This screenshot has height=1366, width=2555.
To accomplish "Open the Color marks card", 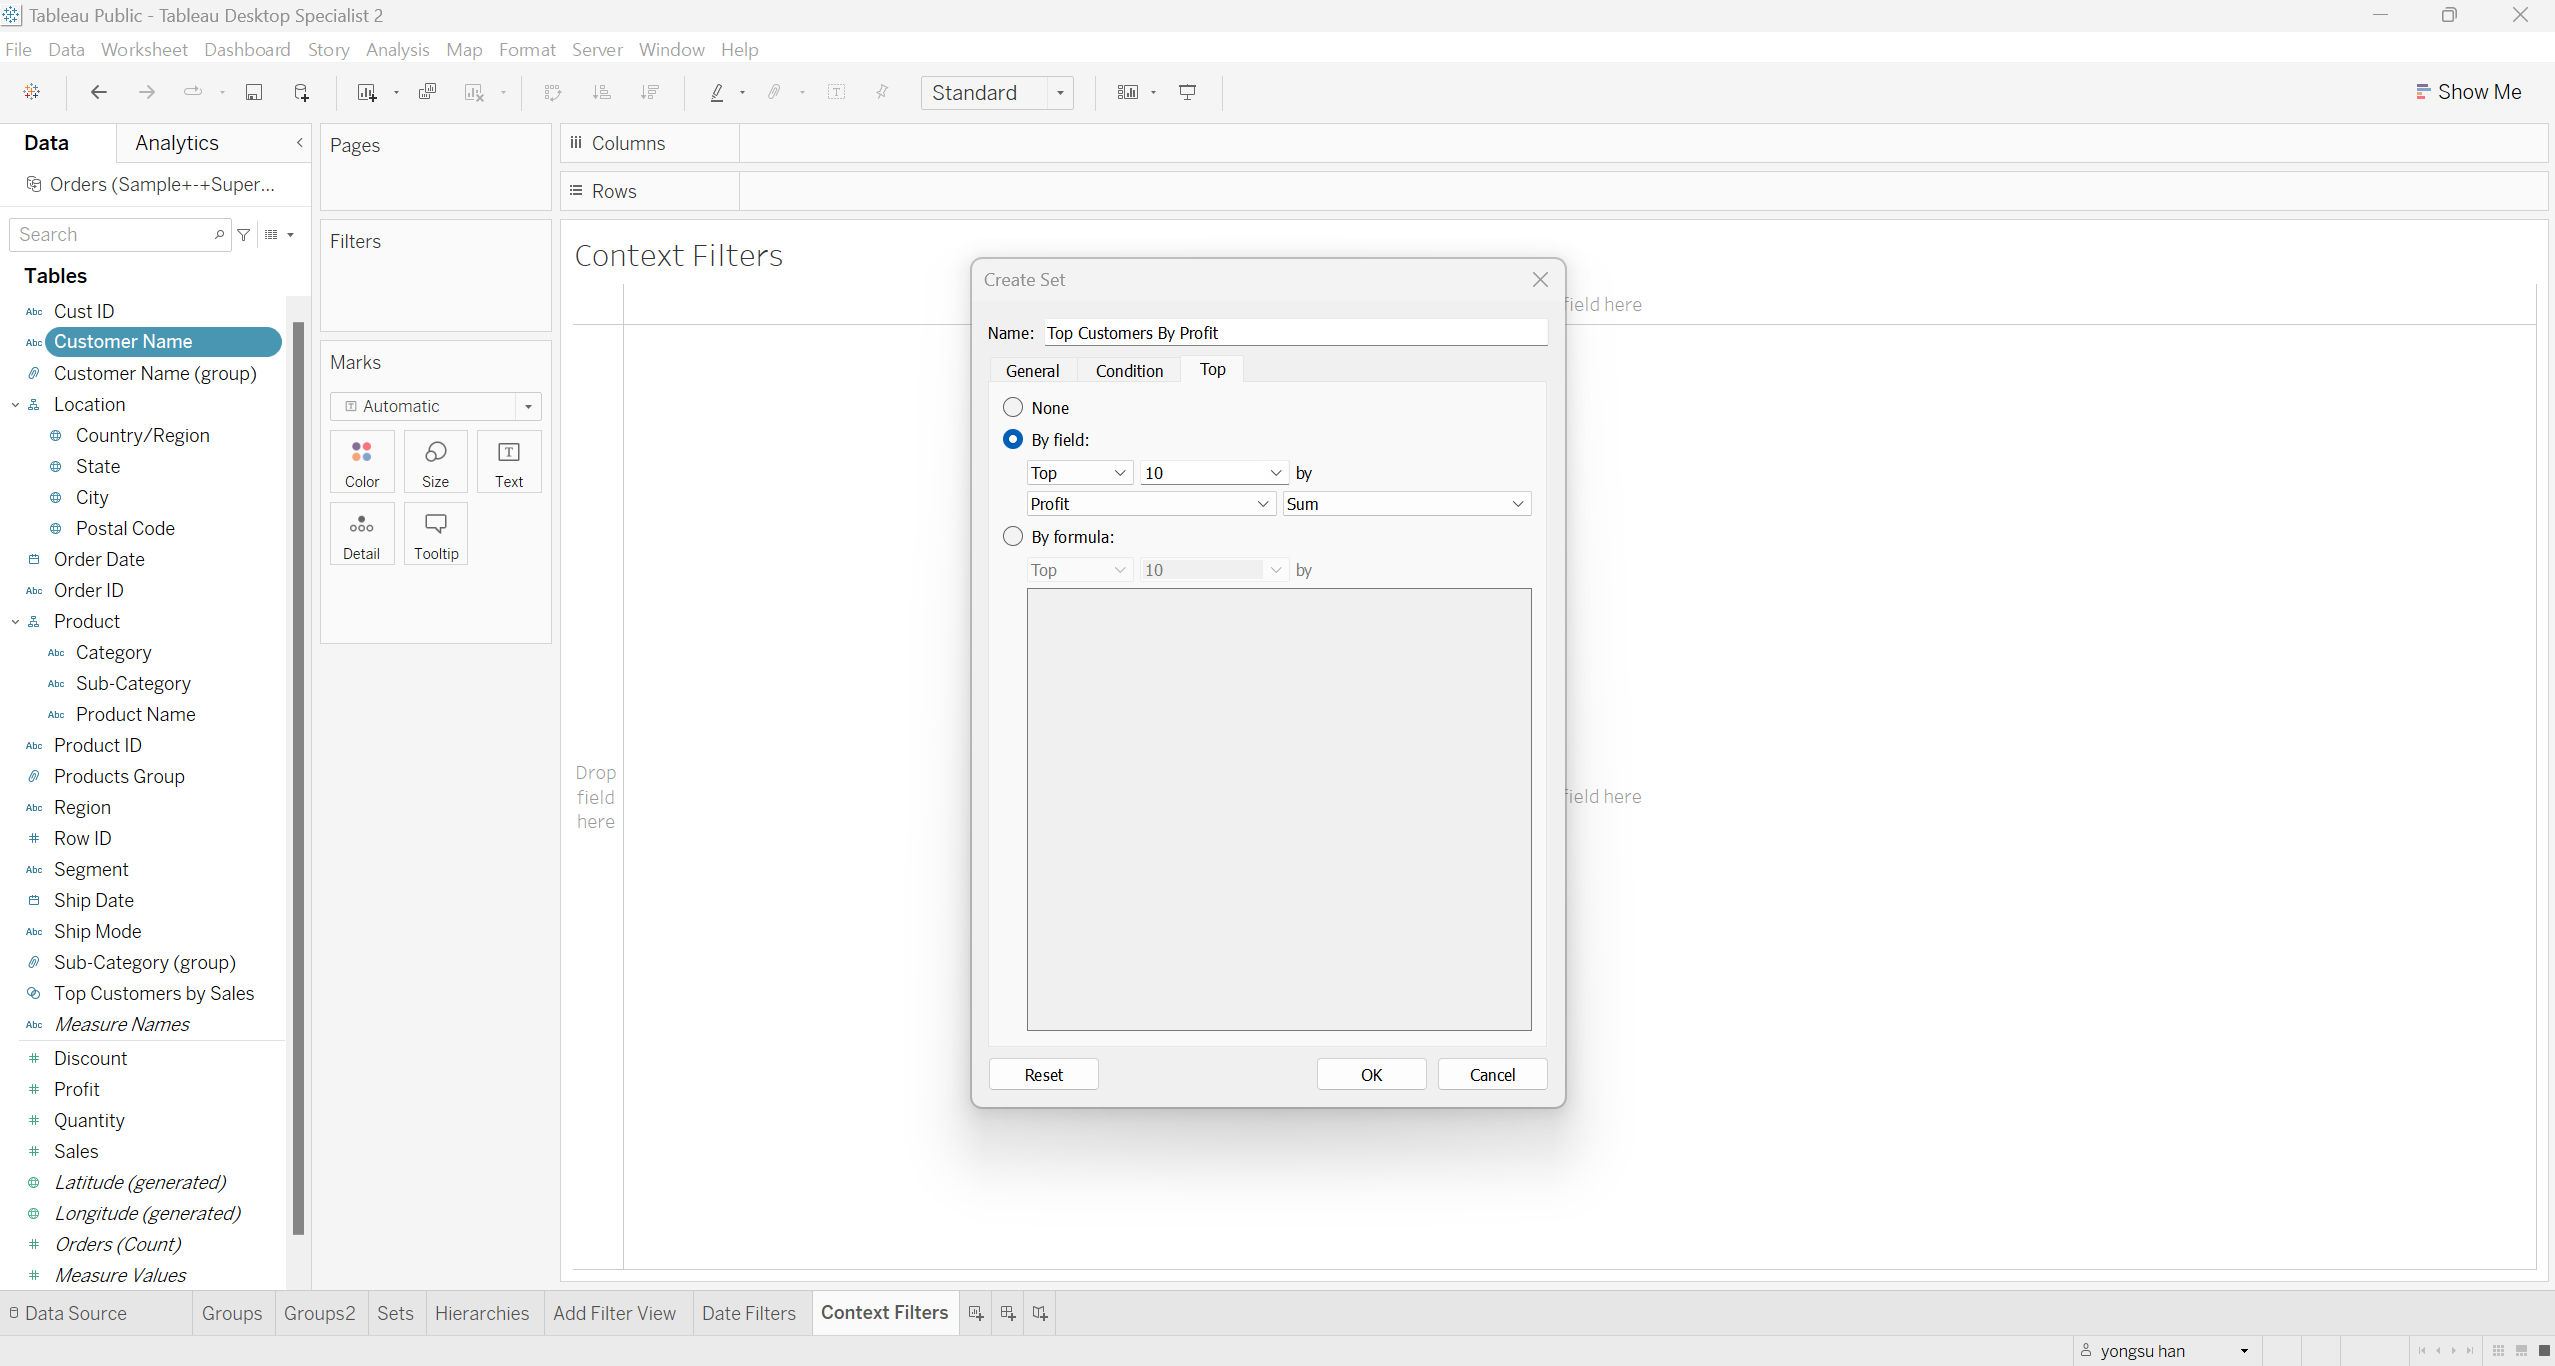I will click(362, 462).
